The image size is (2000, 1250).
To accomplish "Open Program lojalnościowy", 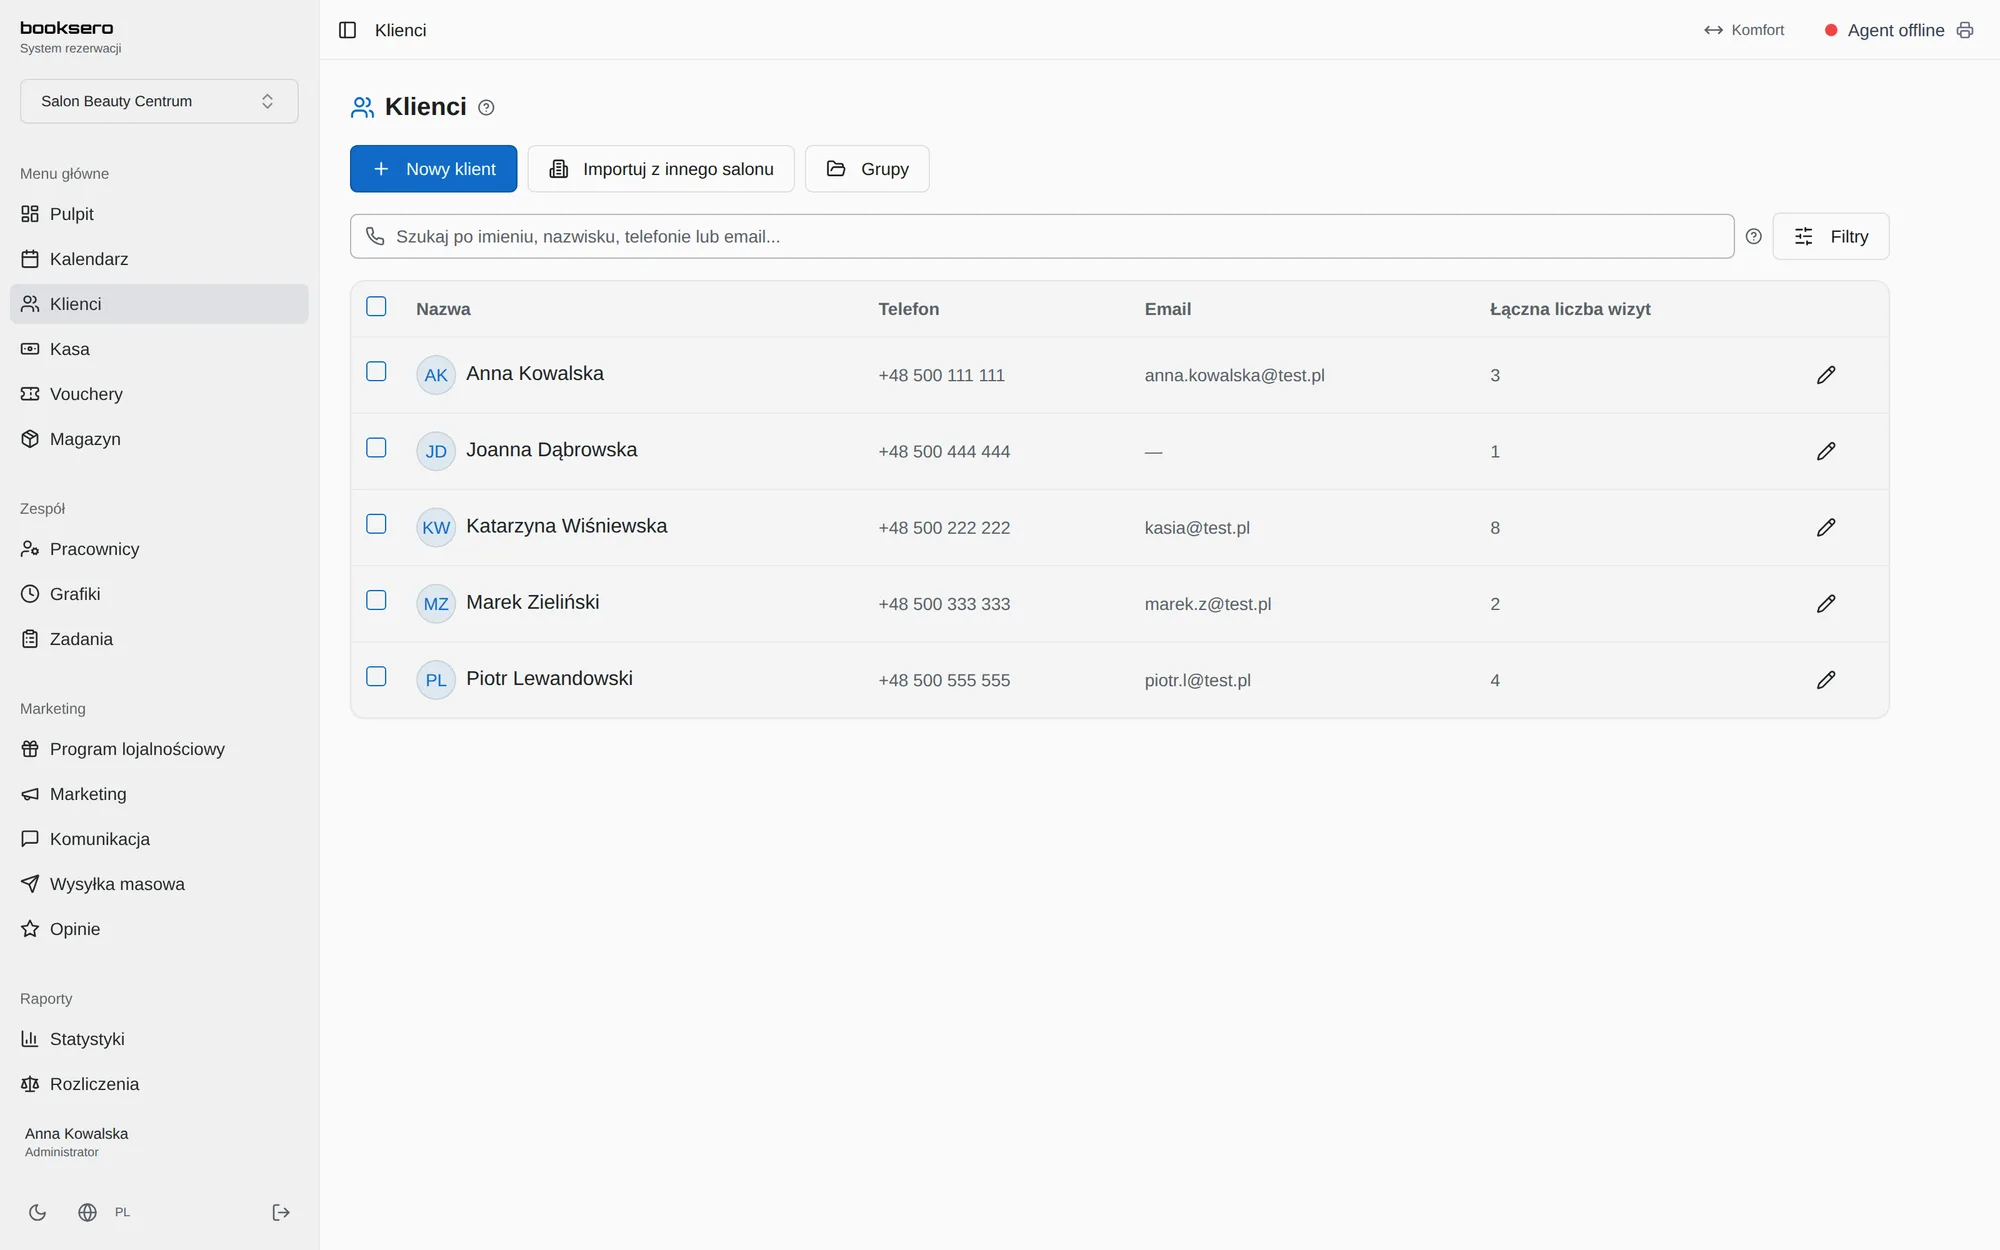I will point(159,749).
